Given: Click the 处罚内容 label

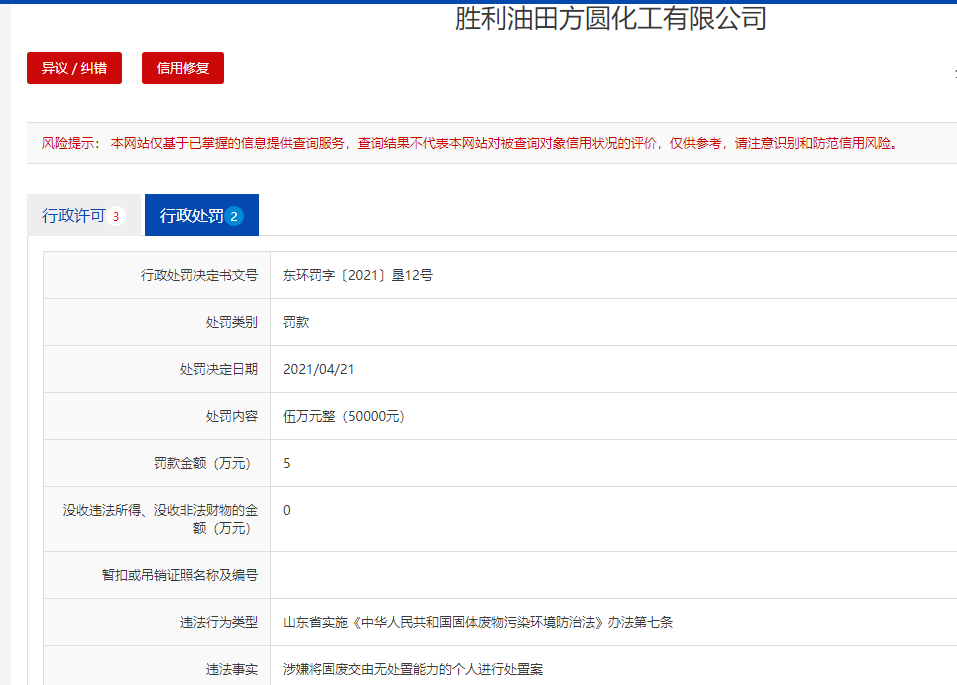Looking at the screenshot, I should point(232,416).
